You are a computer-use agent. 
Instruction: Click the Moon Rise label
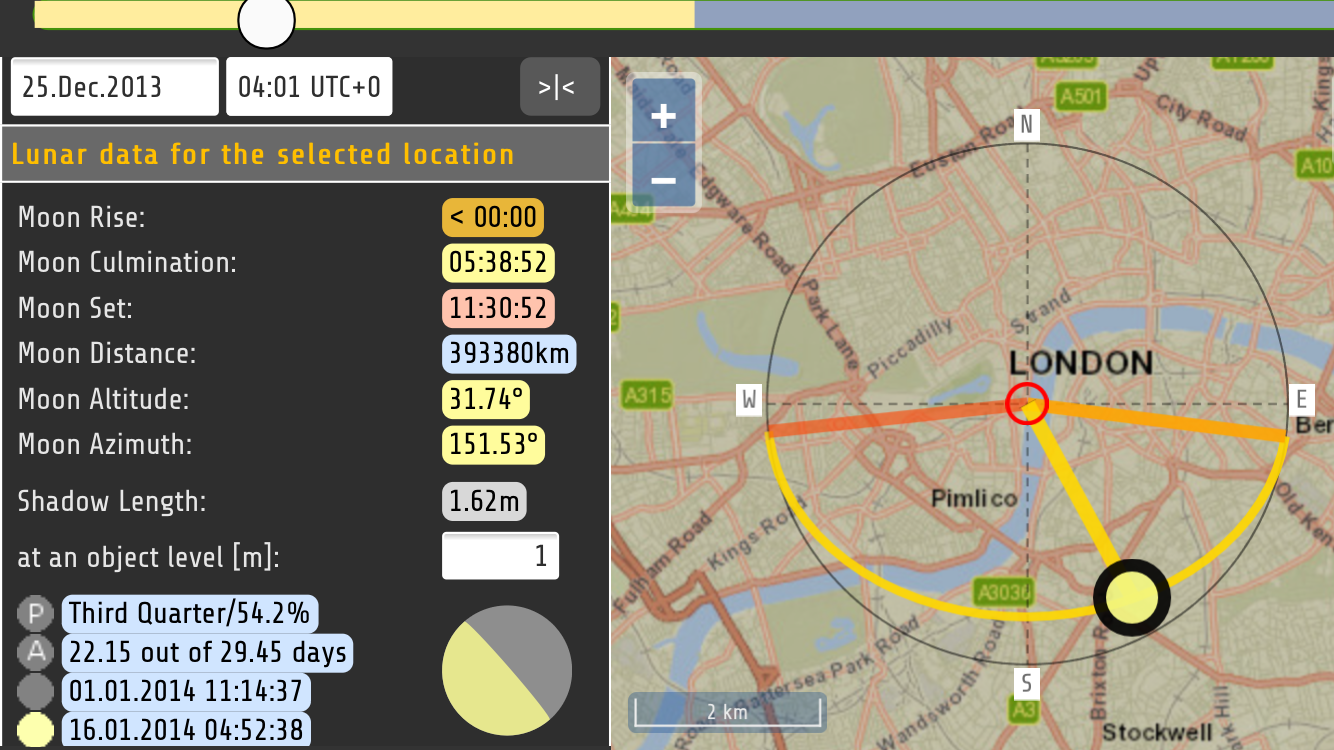point(81,217)
